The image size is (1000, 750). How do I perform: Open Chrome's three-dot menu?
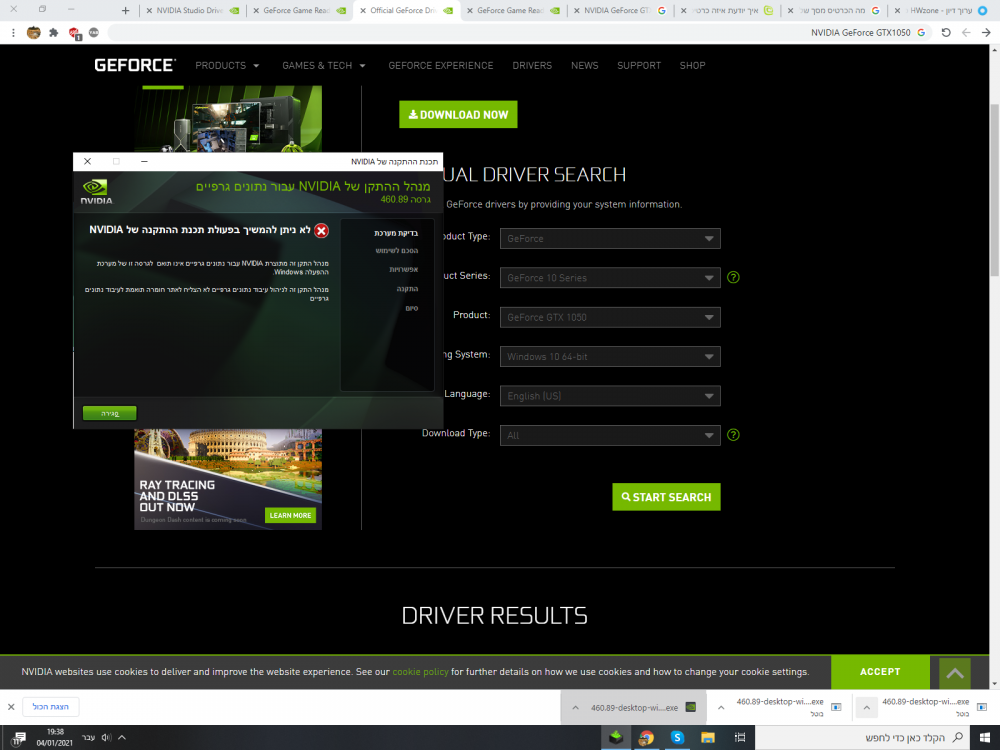click(x=13, y=33)
